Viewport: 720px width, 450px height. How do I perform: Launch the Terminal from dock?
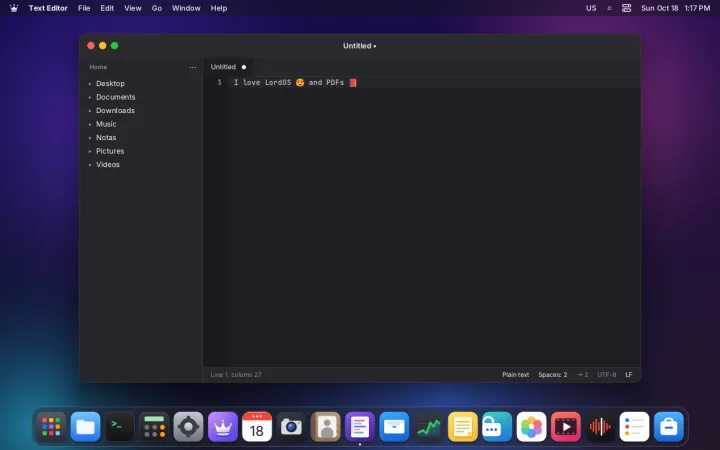pyautogui.click(x=120, y=427)
